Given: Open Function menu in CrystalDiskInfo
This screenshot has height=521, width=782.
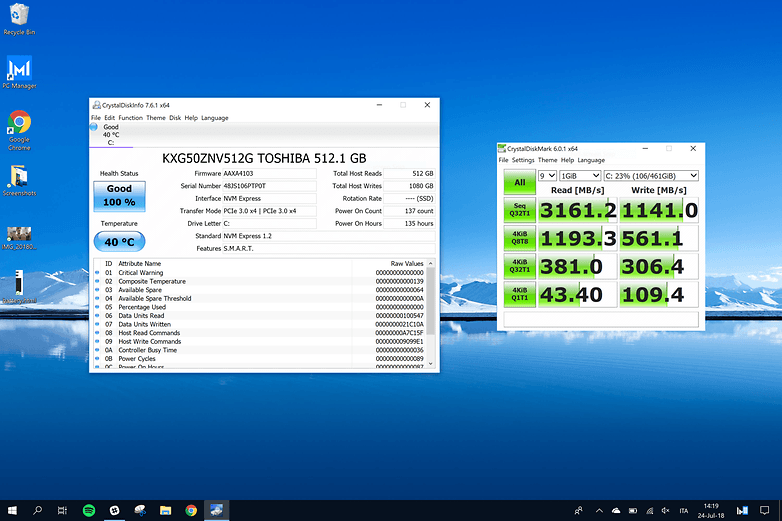Looking at the screenshot, I should click(130, 118).
